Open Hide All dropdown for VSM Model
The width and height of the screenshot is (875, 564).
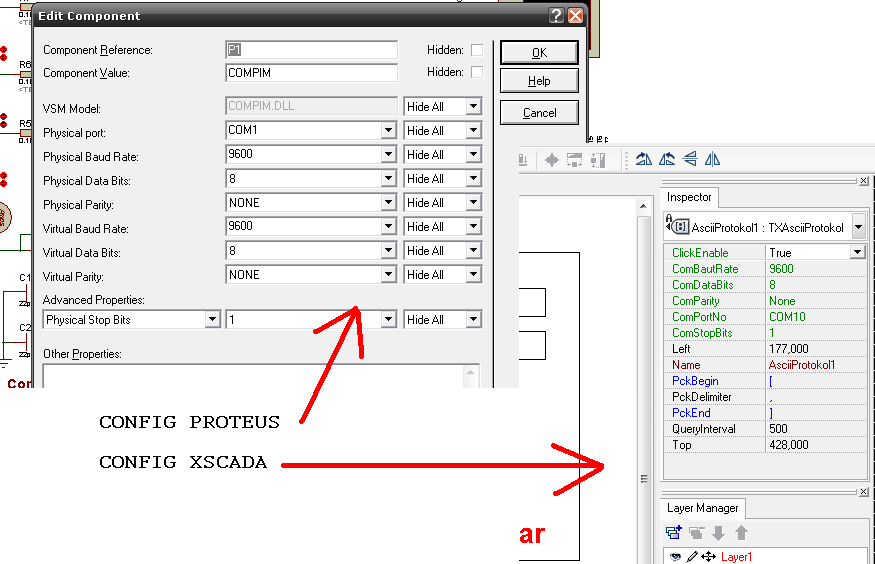[474, 107]
